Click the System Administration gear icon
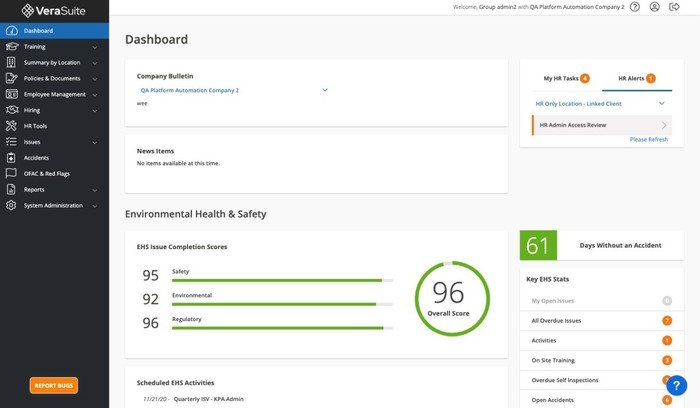The width and height of the screenshot is (700, 408). click(x=11, y=205)
